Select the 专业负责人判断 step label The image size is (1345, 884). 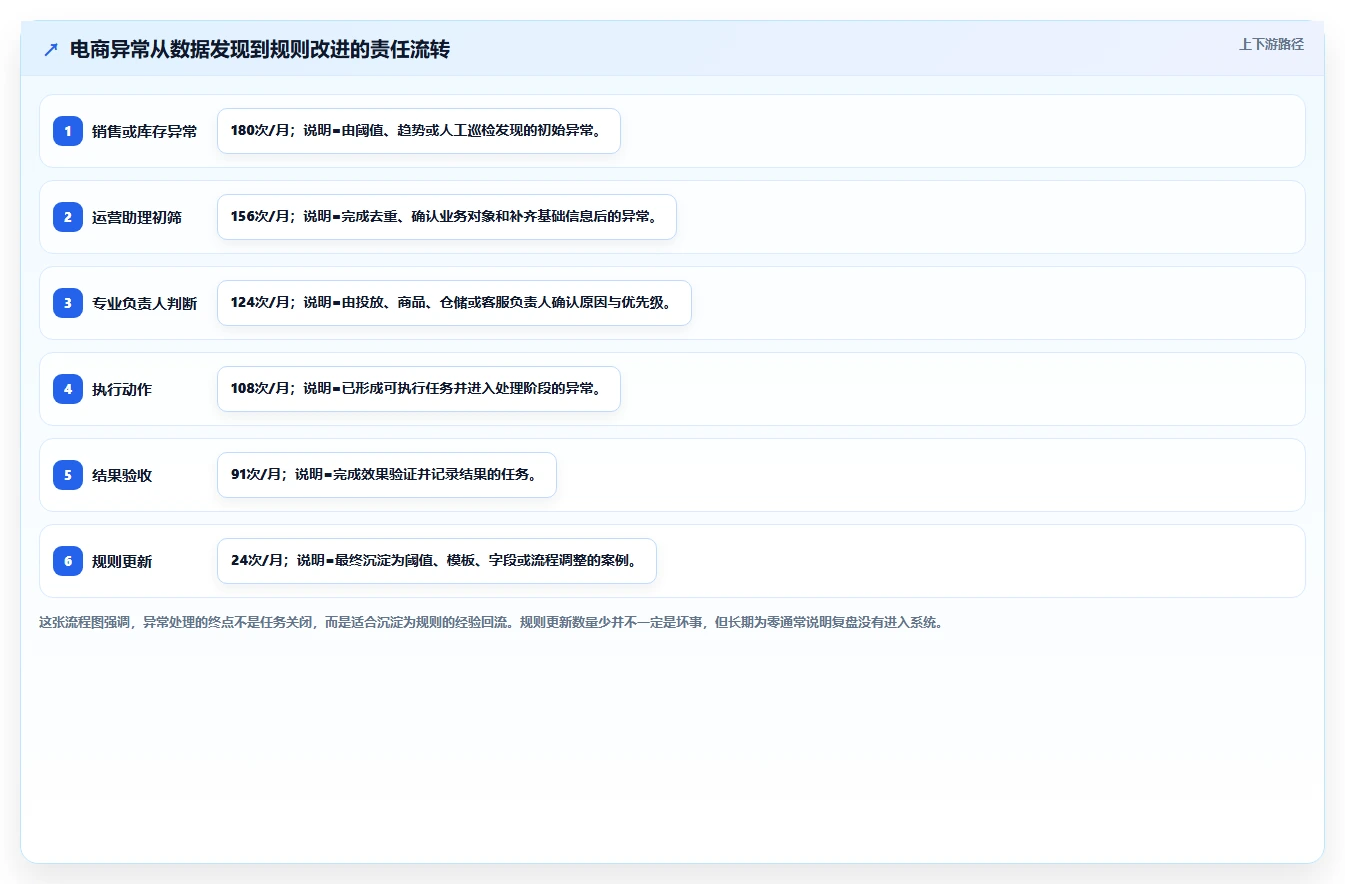click(144, 304)
